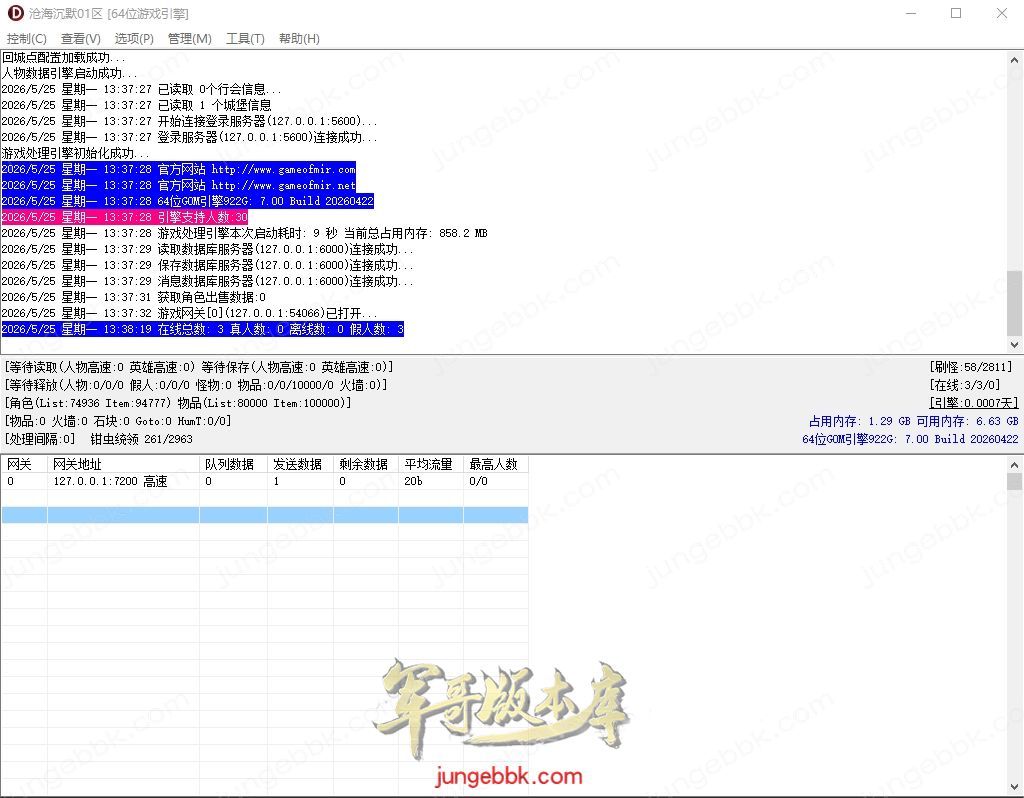
Task: Select log line 官方网站 http://www.gameofmir.net
Action: pyautogui.click(x=178, y=185)
